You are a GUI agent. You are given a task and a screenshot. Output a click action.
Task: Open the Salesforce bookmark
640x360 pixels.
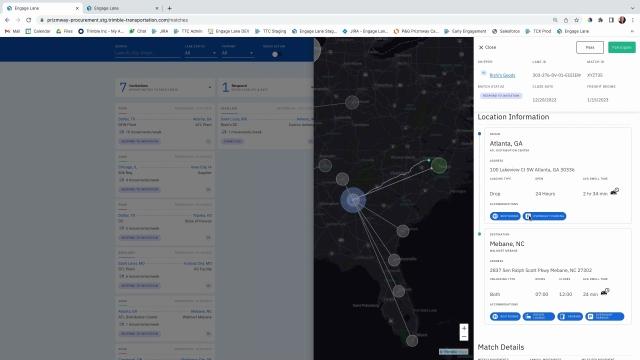506,31
